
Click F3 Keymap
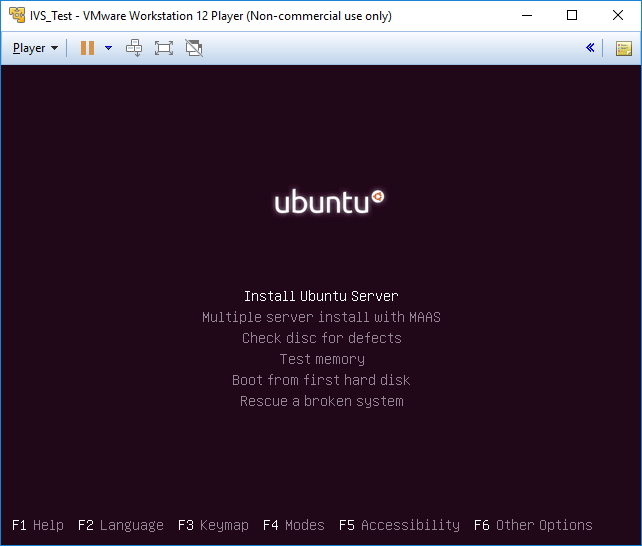coord(213,525)
